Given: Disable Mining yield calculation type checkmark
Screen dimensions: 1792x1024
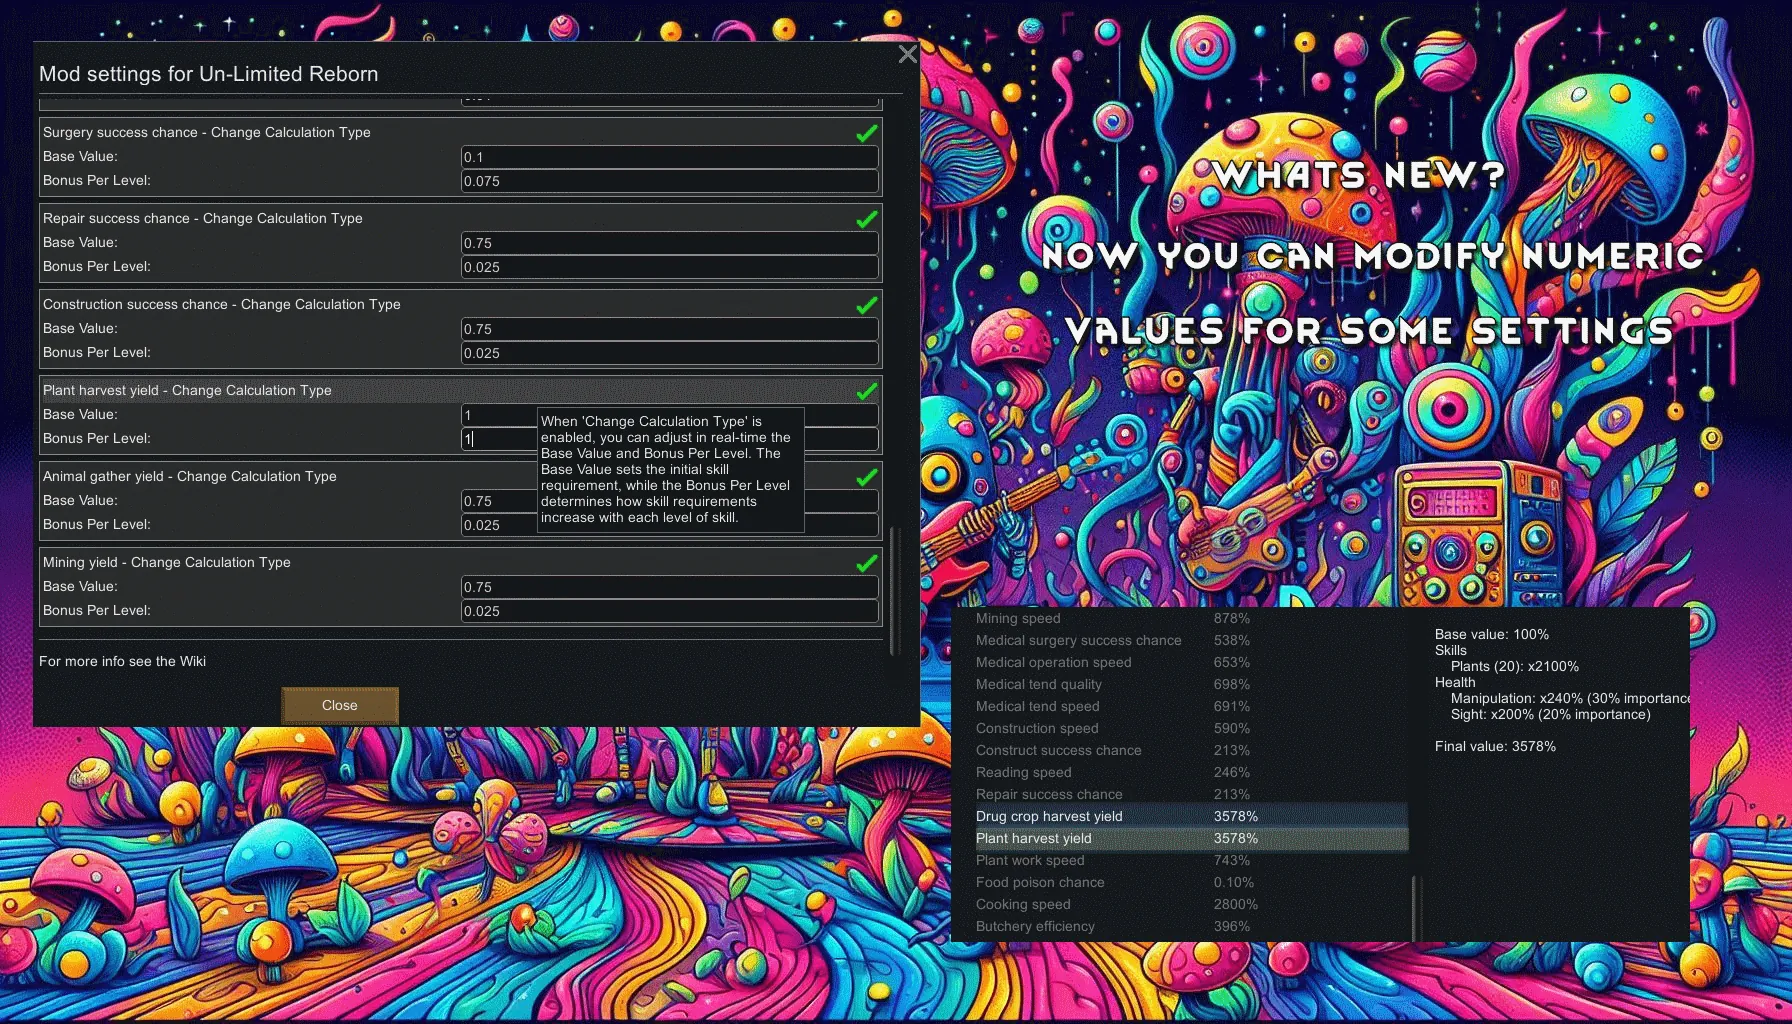Looking at the screenshot, I should (x=866, y=563).
